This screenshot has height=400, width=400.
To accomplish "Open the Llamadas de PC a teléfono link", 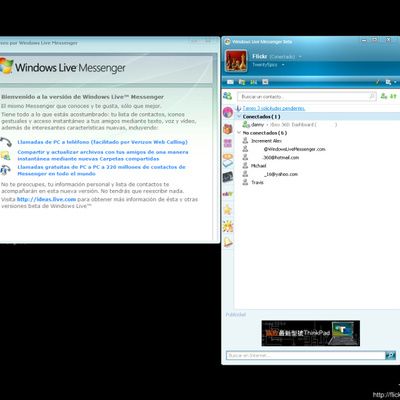I will pyautogui.click(x=102, y=142).
